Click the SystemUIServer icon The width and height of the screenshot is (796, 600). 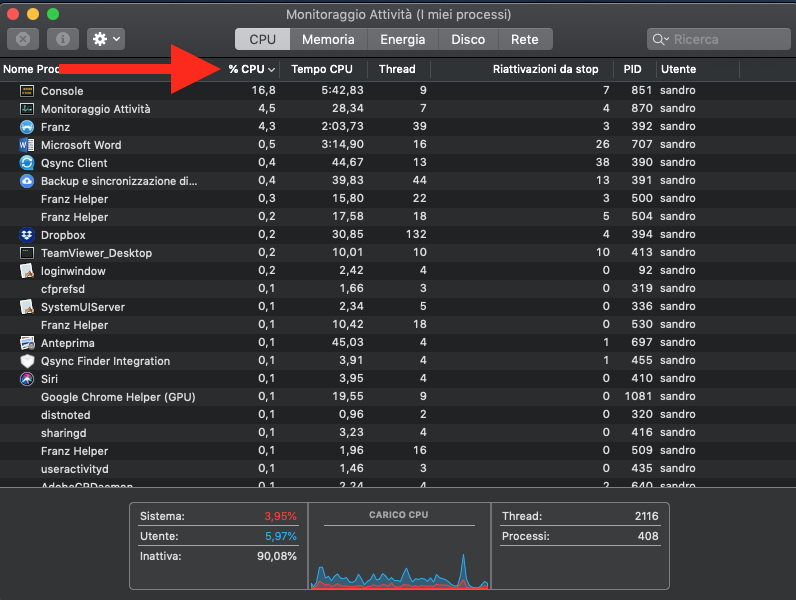(26, 307)
